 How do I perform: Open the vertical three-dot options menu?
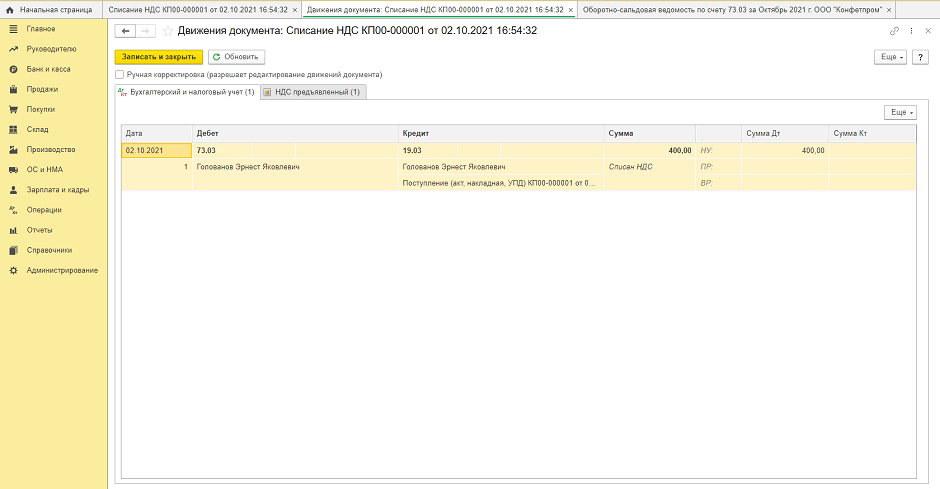[x=911, y=31]
